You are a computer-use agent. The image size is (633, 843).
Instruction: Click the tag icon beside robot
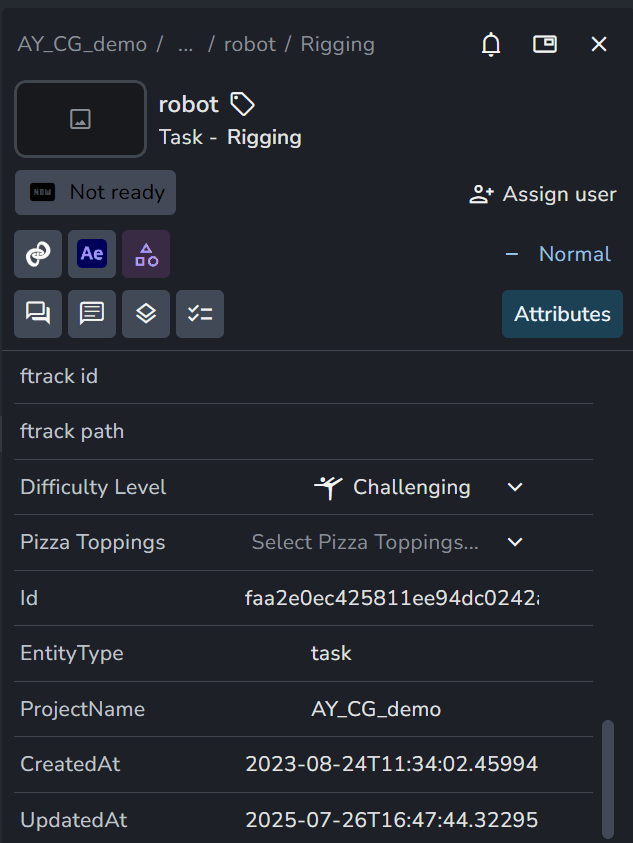[242, 104]
